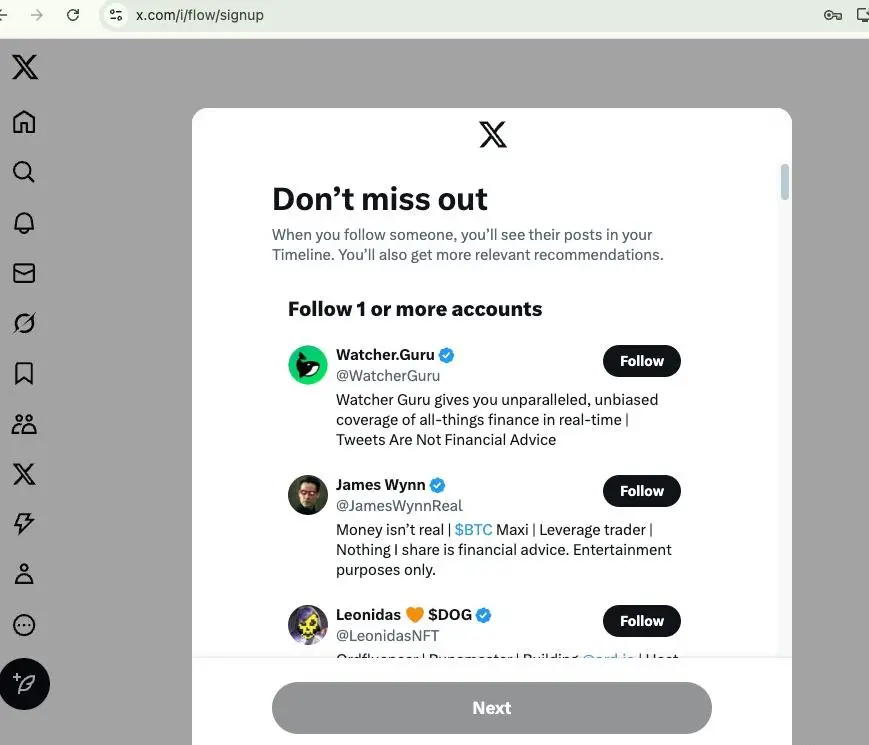869x745 pixels.
Task: Open the Explore search icon
Action: (24, 172)
